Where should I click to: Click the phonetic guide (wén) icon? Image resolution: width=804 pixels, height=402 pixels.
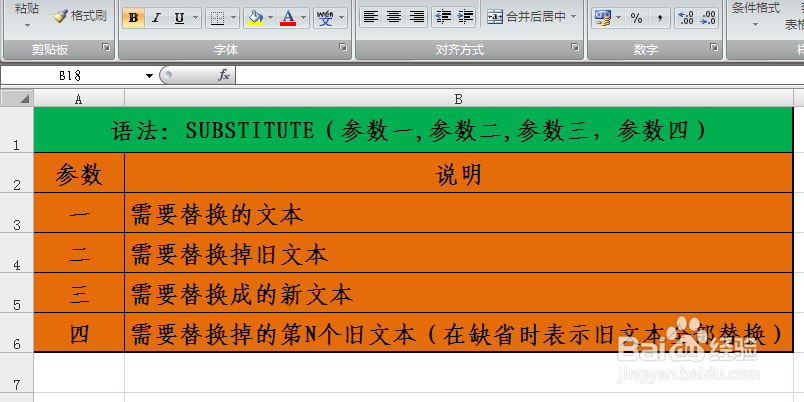(325, 18)
